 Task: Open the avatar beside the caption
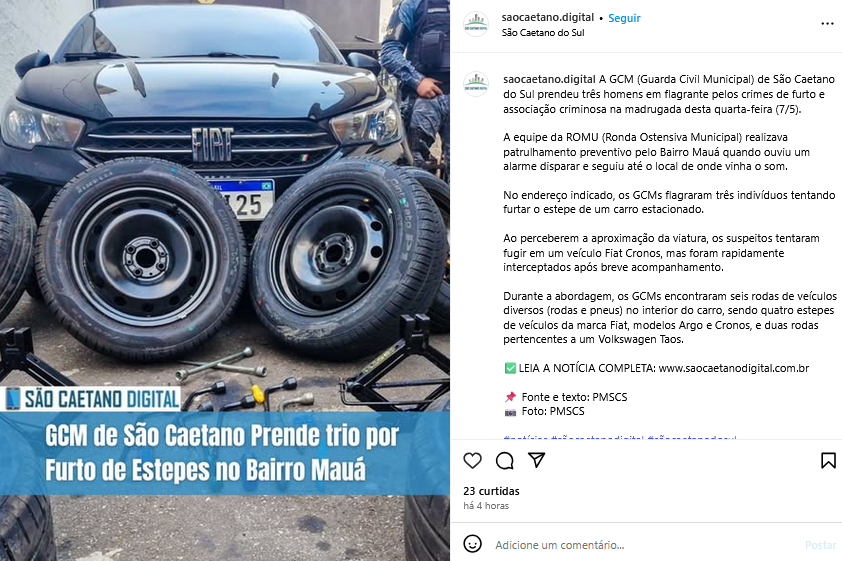[x=476, y=84]
